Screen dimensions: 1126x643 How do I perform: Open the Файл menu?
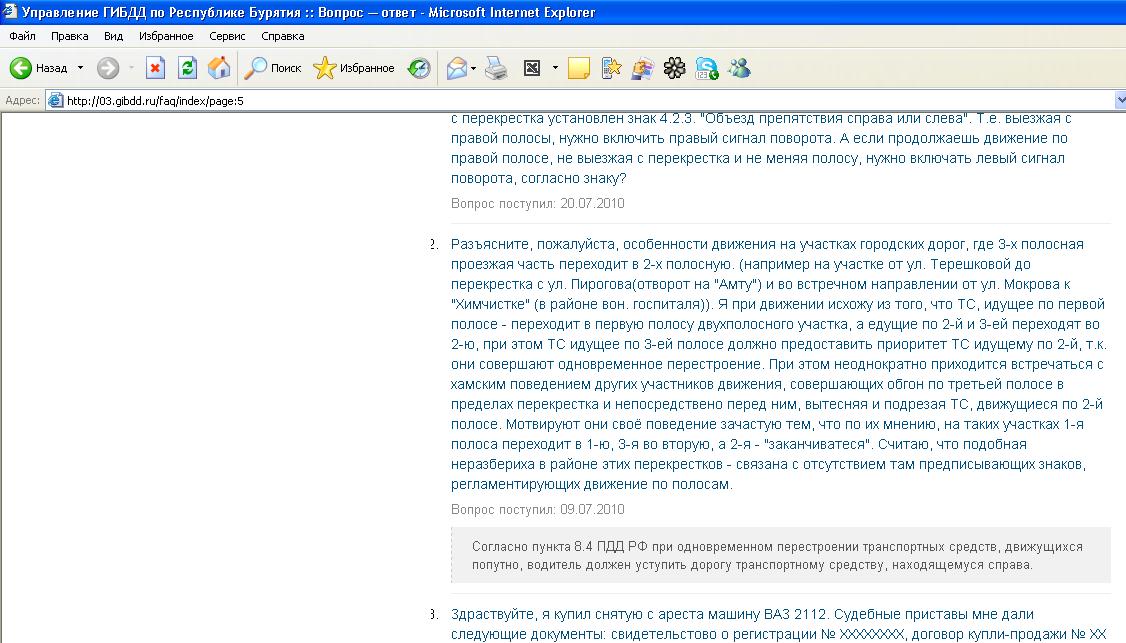pyautogui.click(x=21, y=35)
